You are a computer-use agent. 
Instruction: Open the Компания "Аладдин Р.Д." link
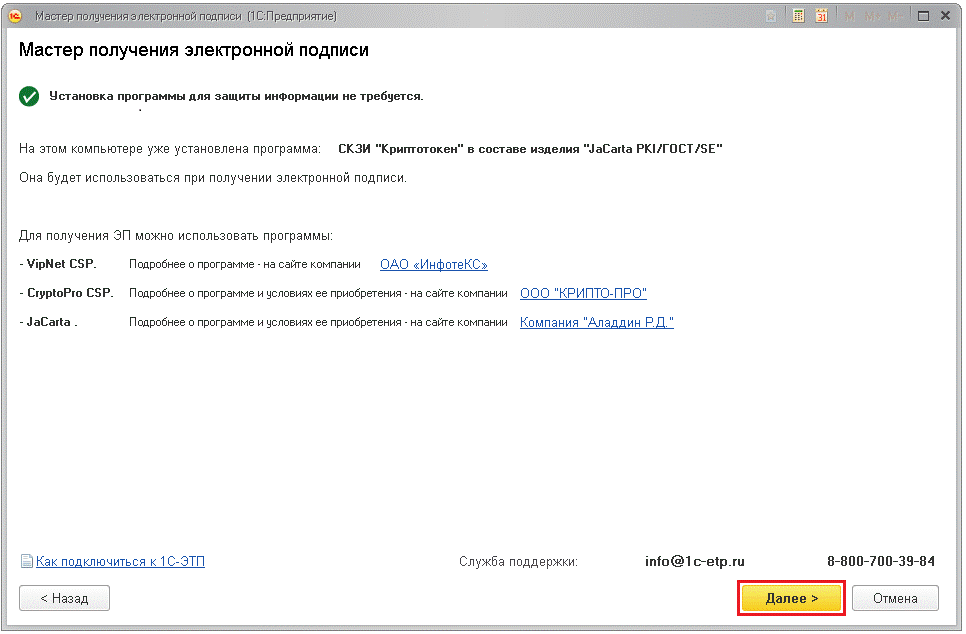tap(597, 323)
